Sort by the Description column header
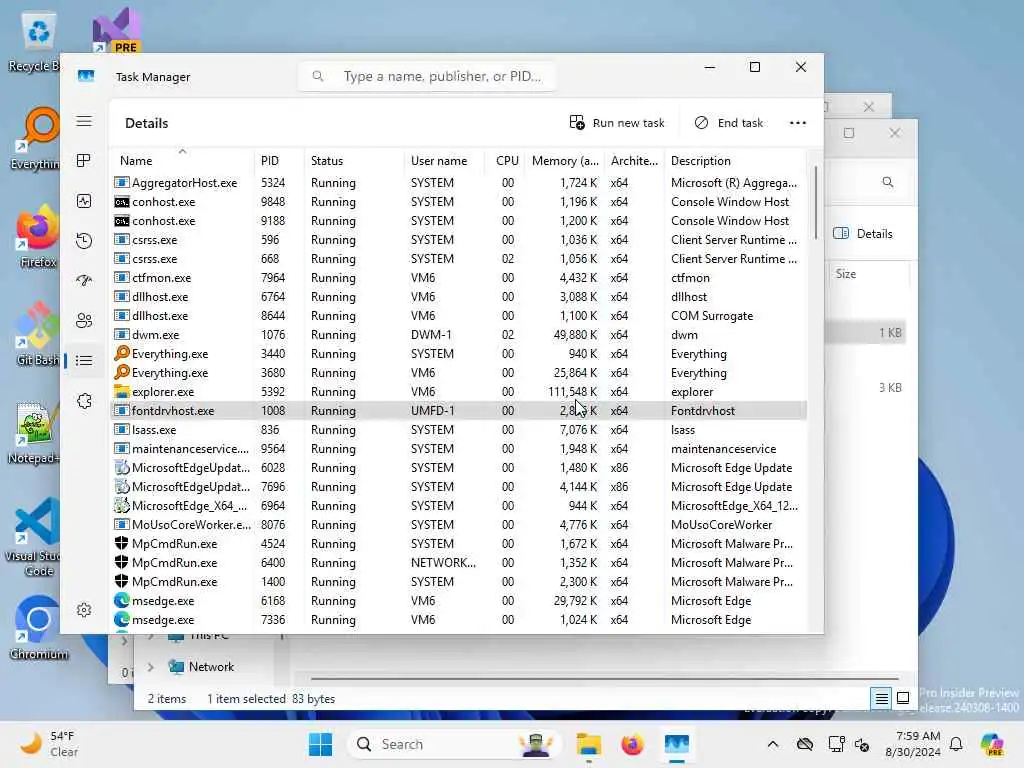Screen dimensions: 1024x768 tap(735, 161)
